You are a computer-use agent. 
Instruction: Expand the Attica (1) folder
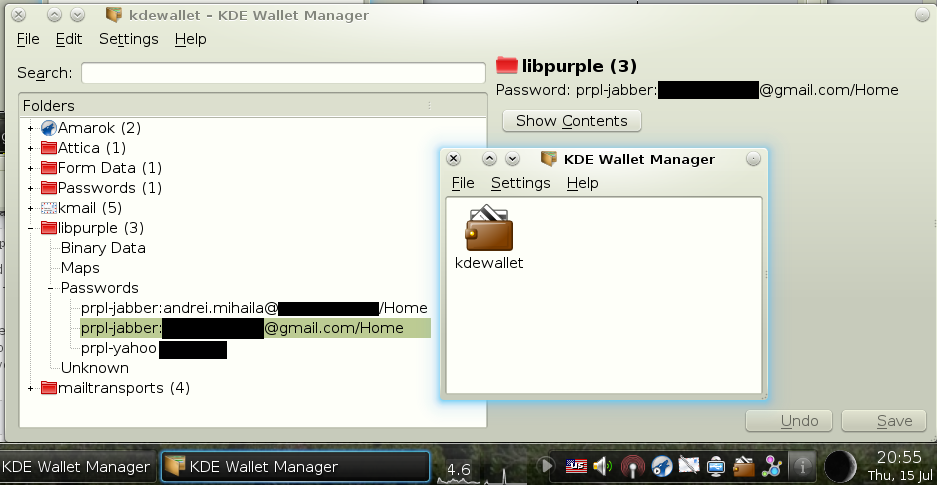30,148
